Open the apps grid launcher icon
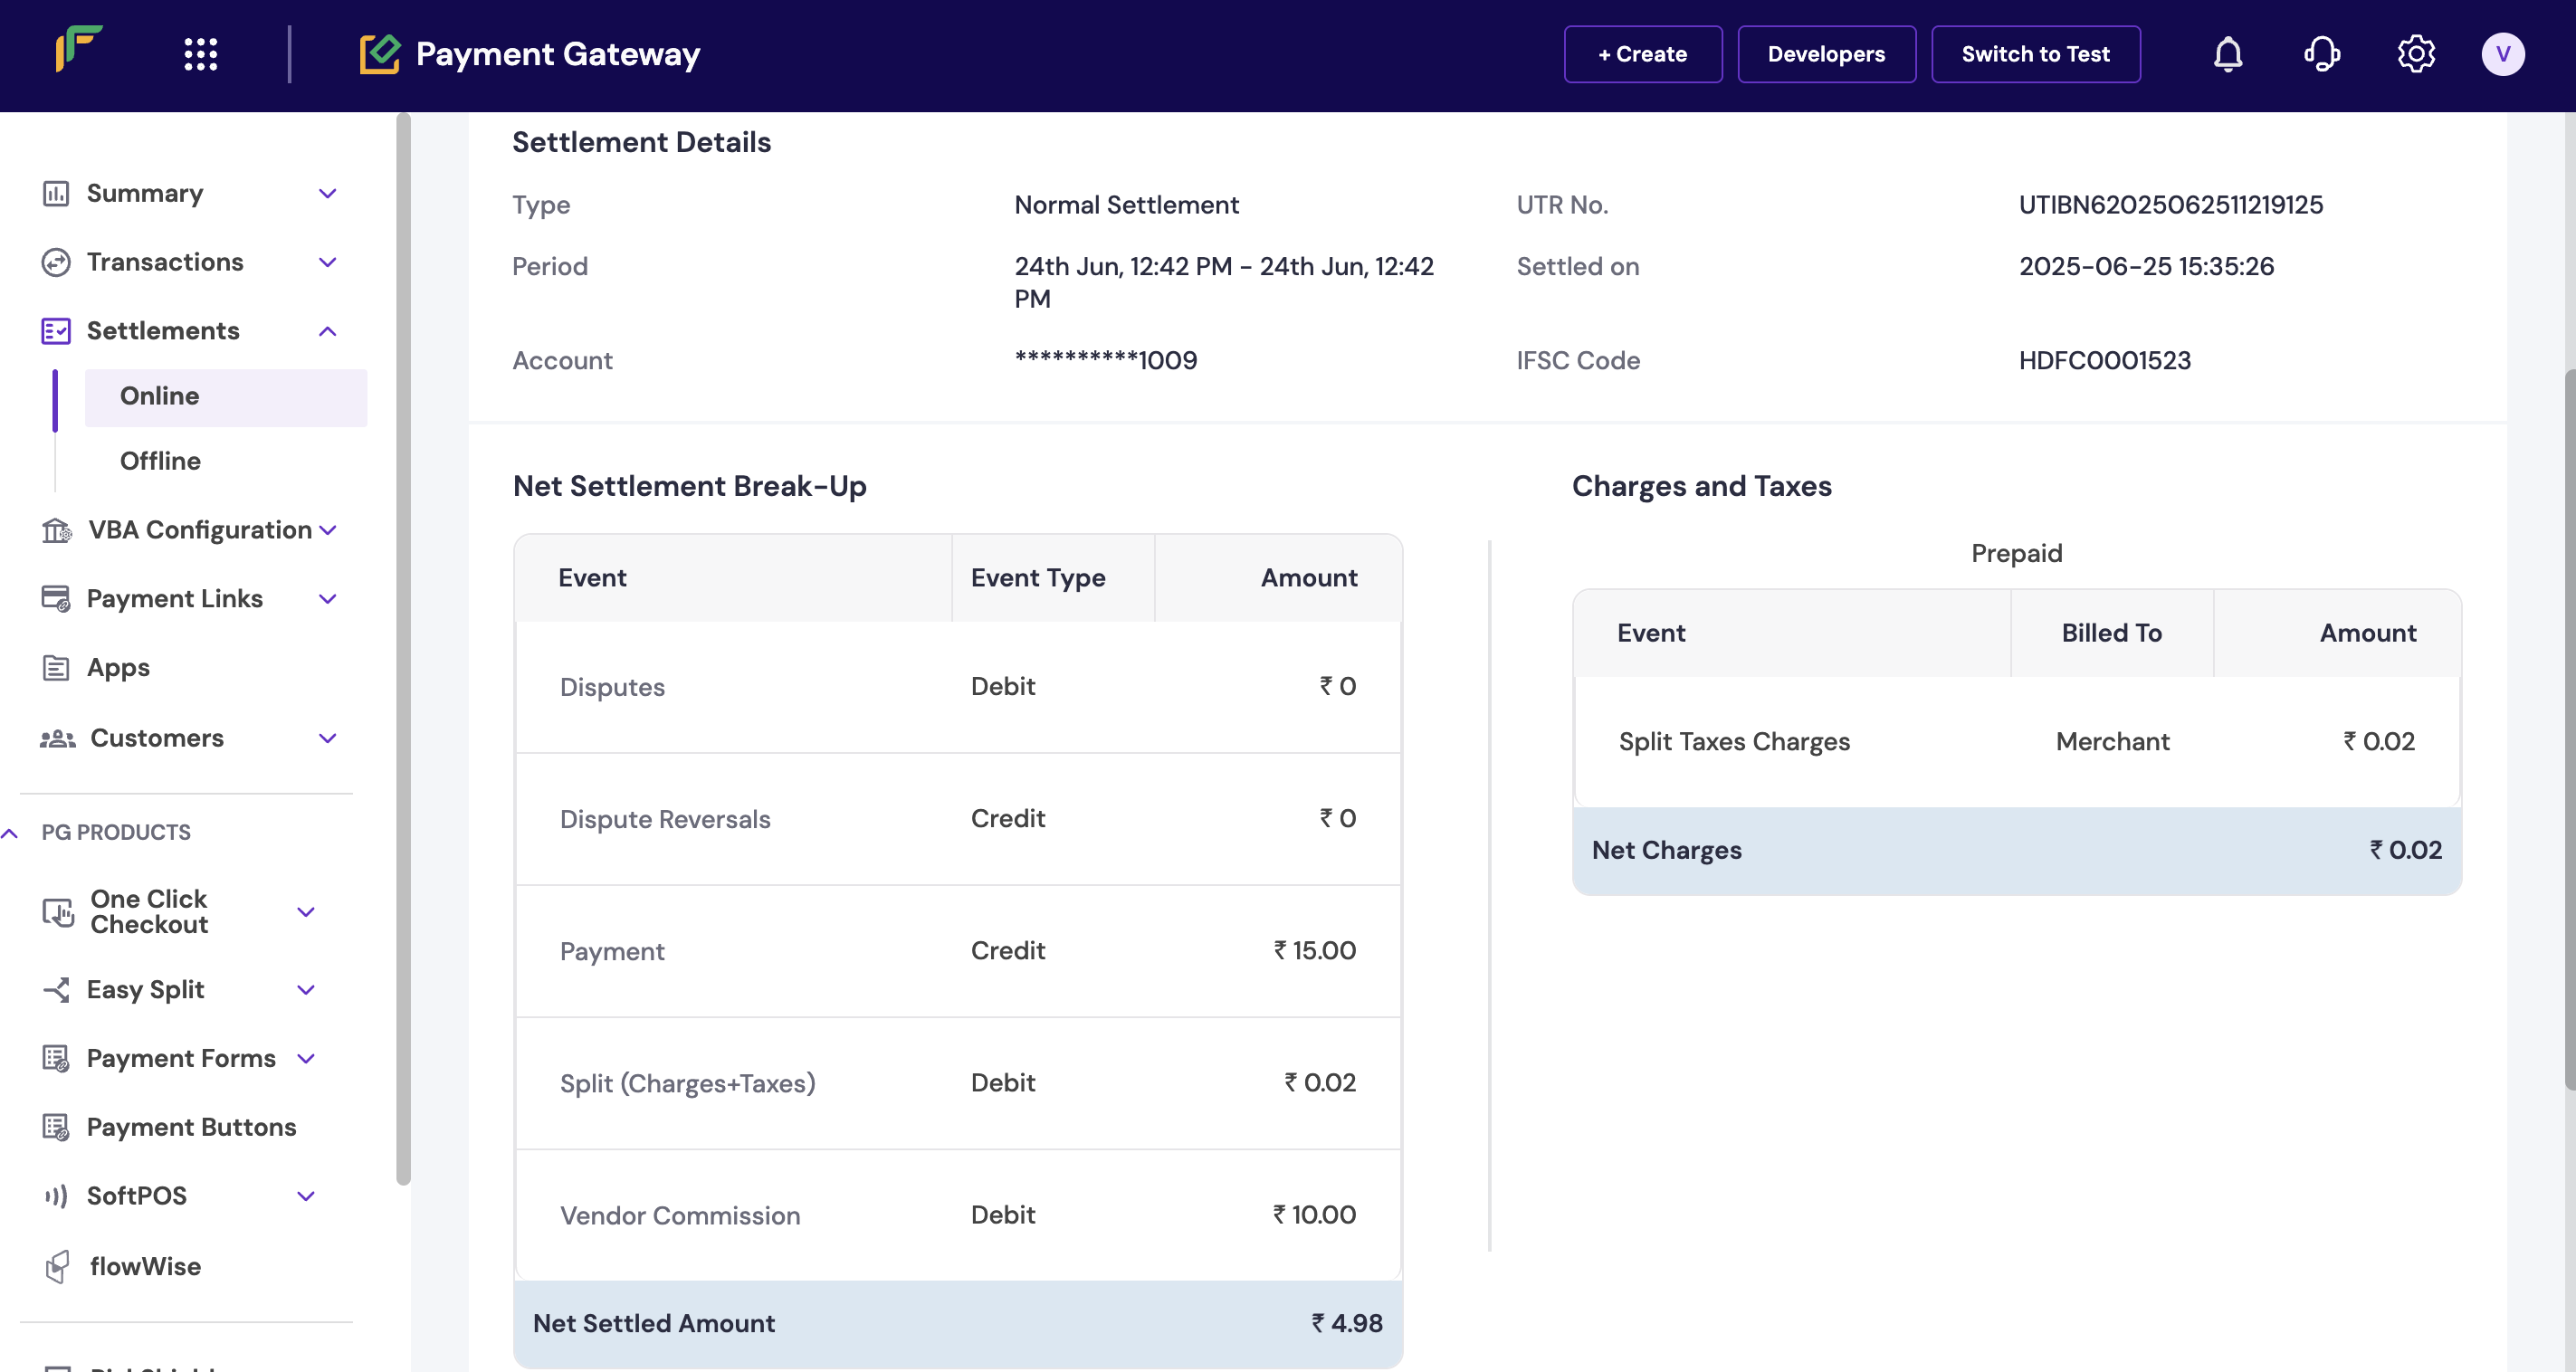The image size is (2576, 1372). (200, 54)
